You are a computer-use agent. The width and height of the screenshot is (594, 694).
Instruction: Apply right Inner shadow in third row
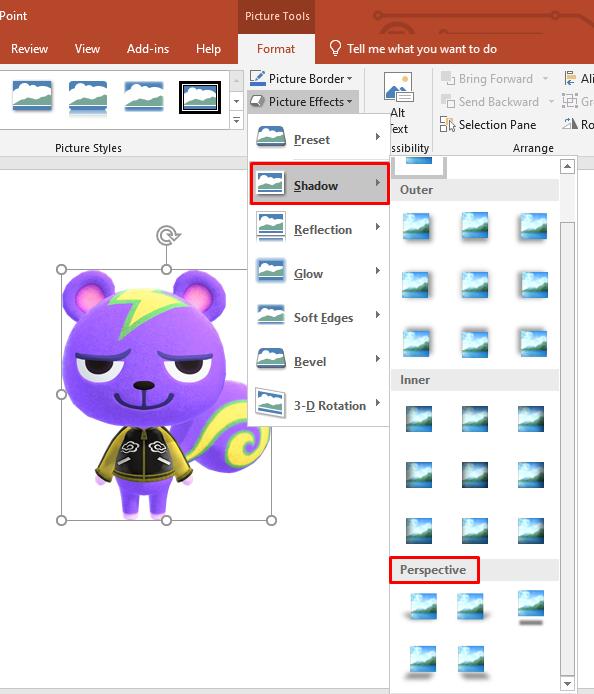pyautogui.click(x=531, y=530)
